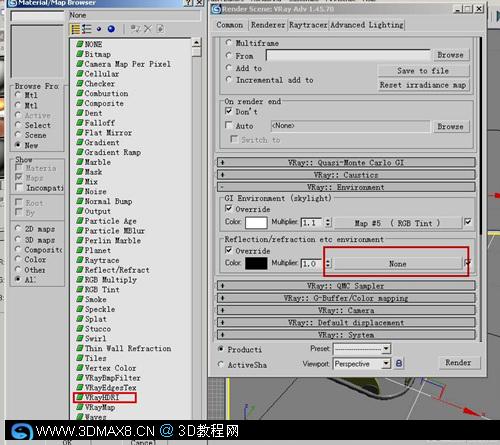Switch browser to View Small Icons mode

(99, 29)
